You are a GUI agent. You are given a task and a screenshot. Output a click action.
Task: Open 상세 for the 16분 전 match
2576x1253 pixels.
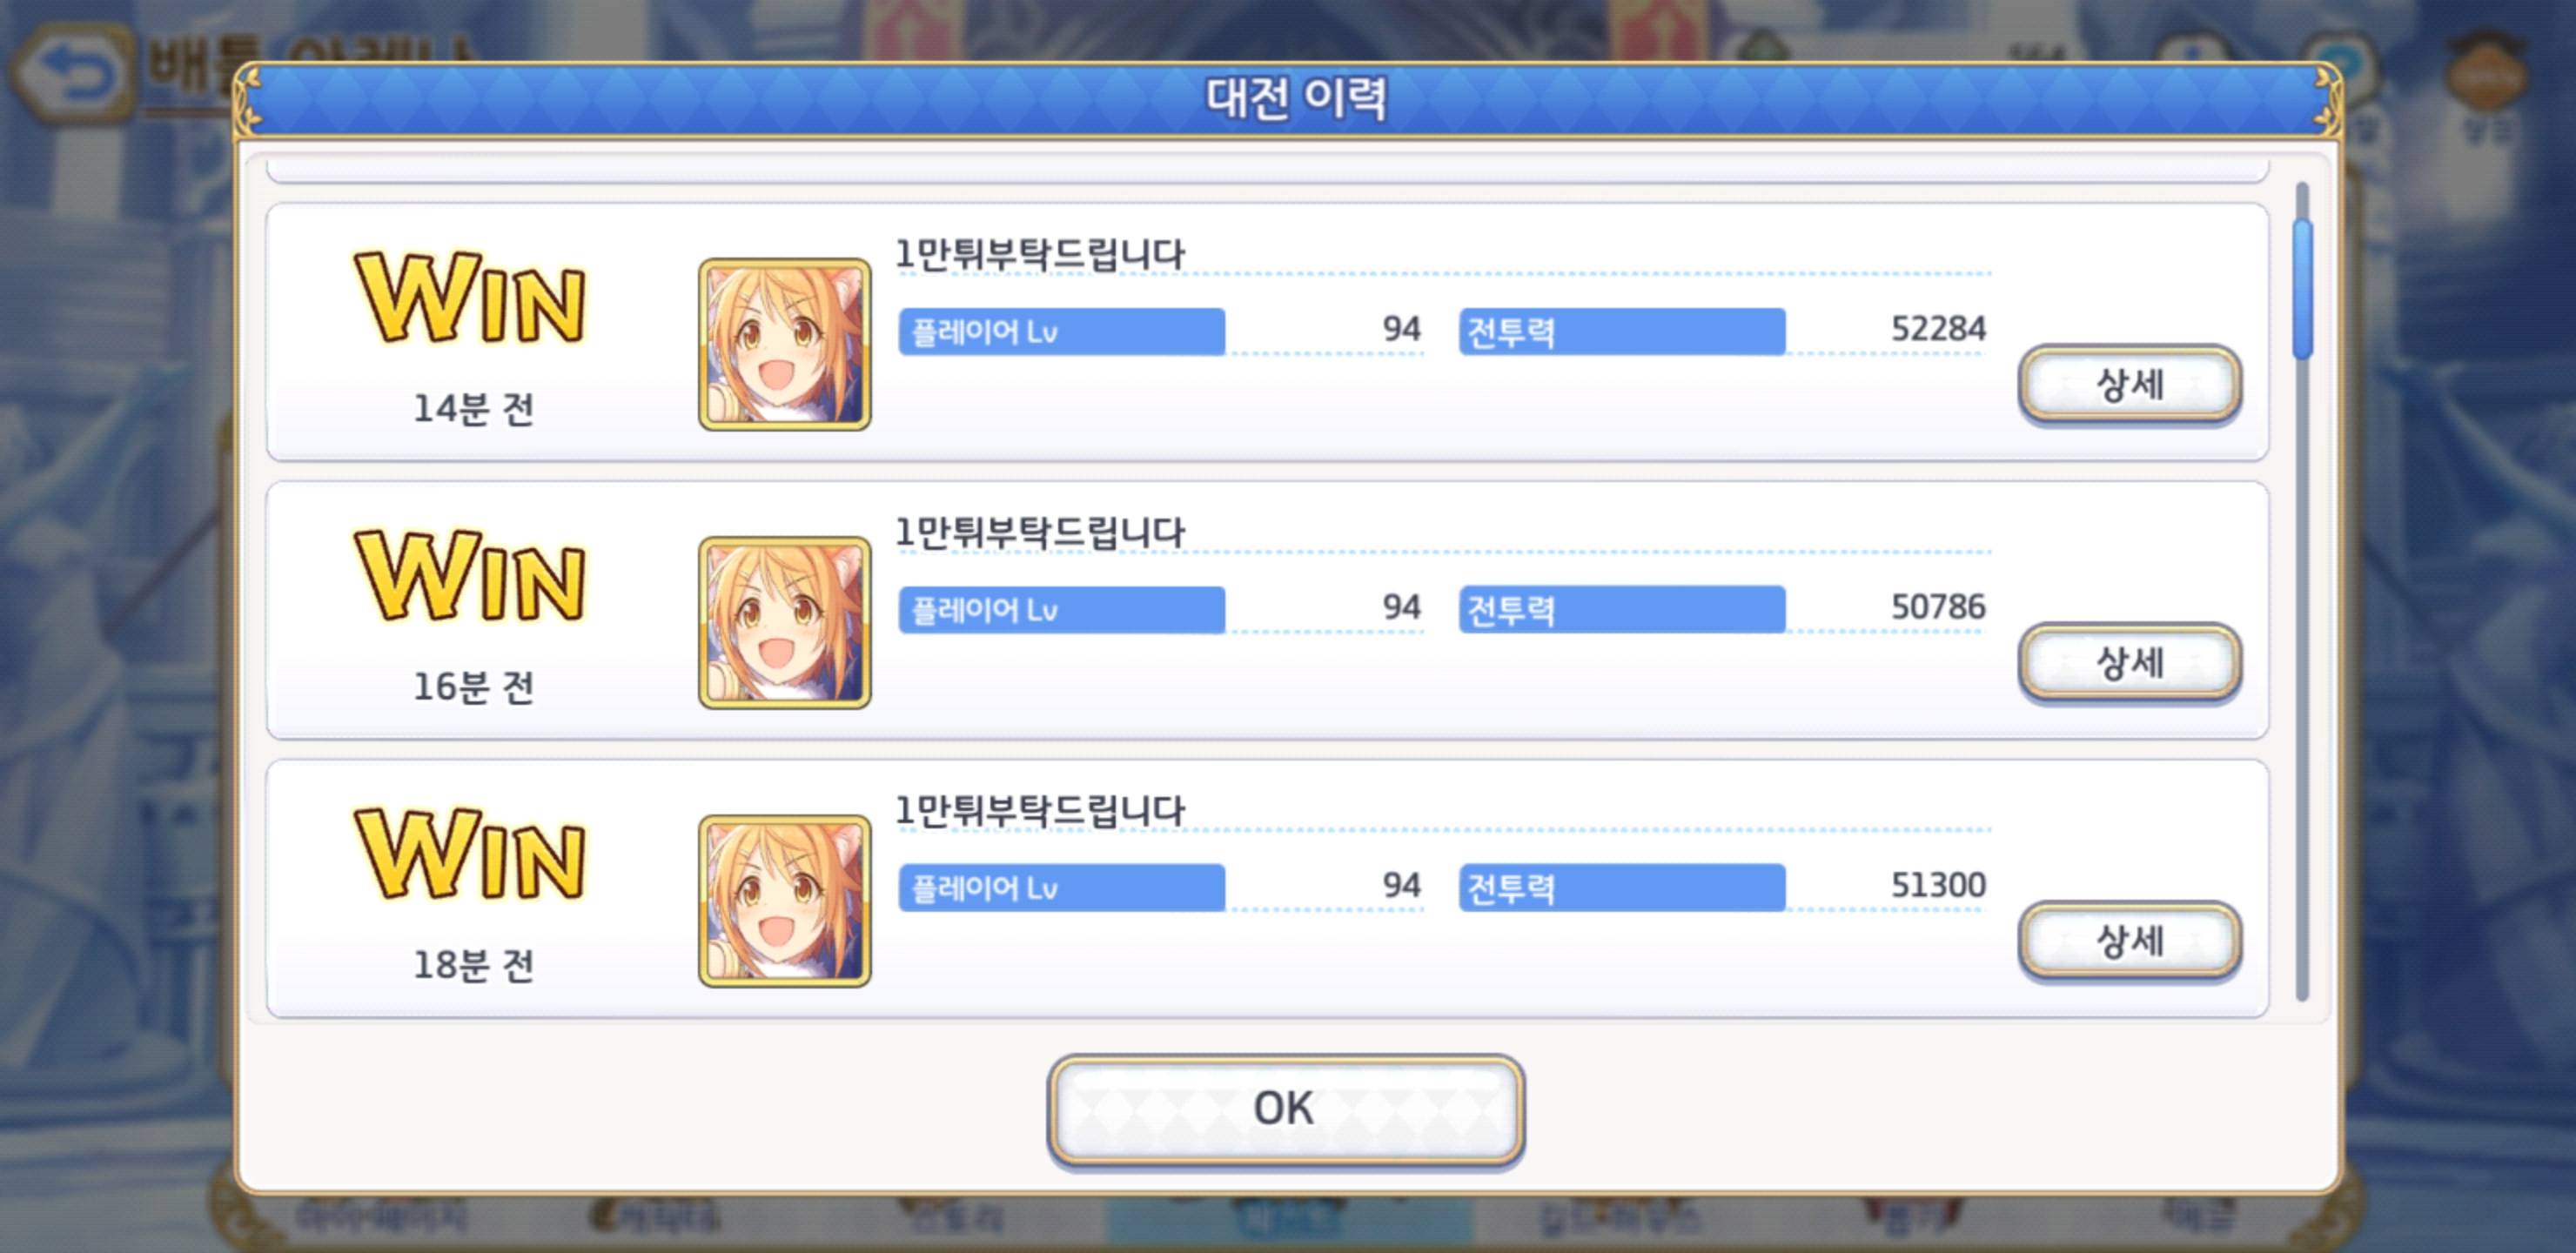(x=2130, y=663)
